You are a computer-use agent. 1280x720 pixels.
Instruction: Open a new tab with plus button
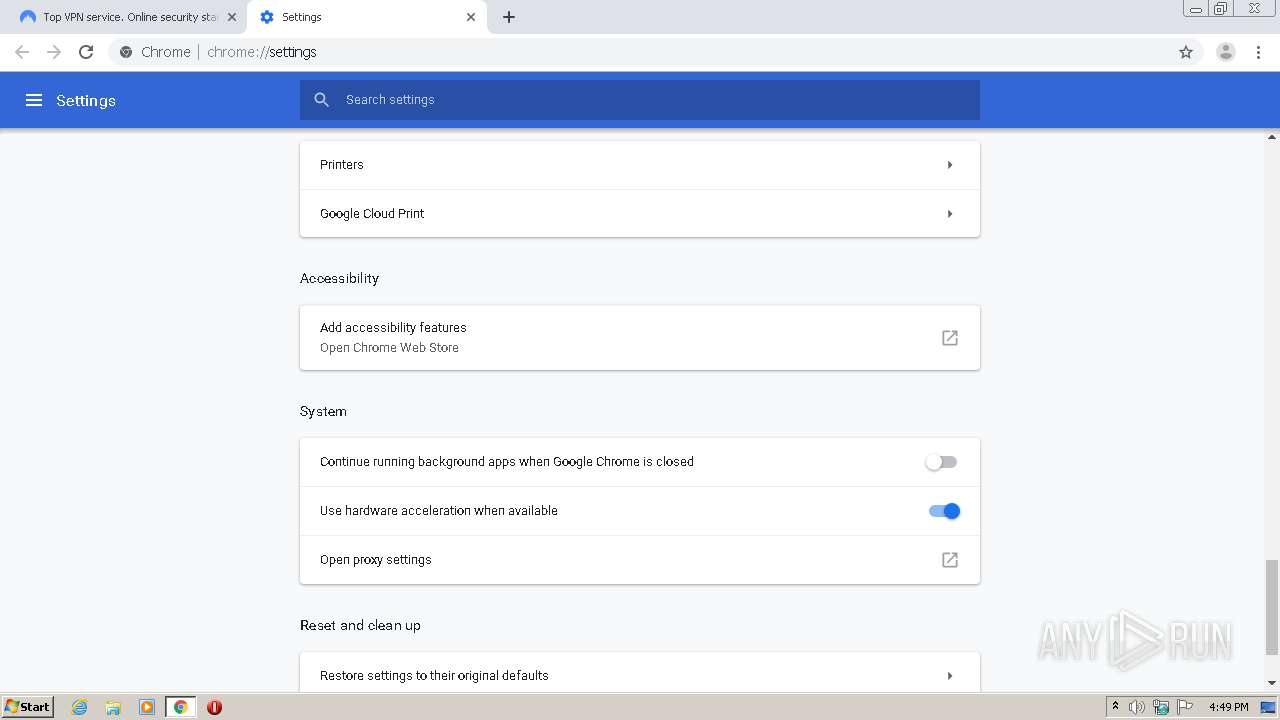[x=509, y=17]
